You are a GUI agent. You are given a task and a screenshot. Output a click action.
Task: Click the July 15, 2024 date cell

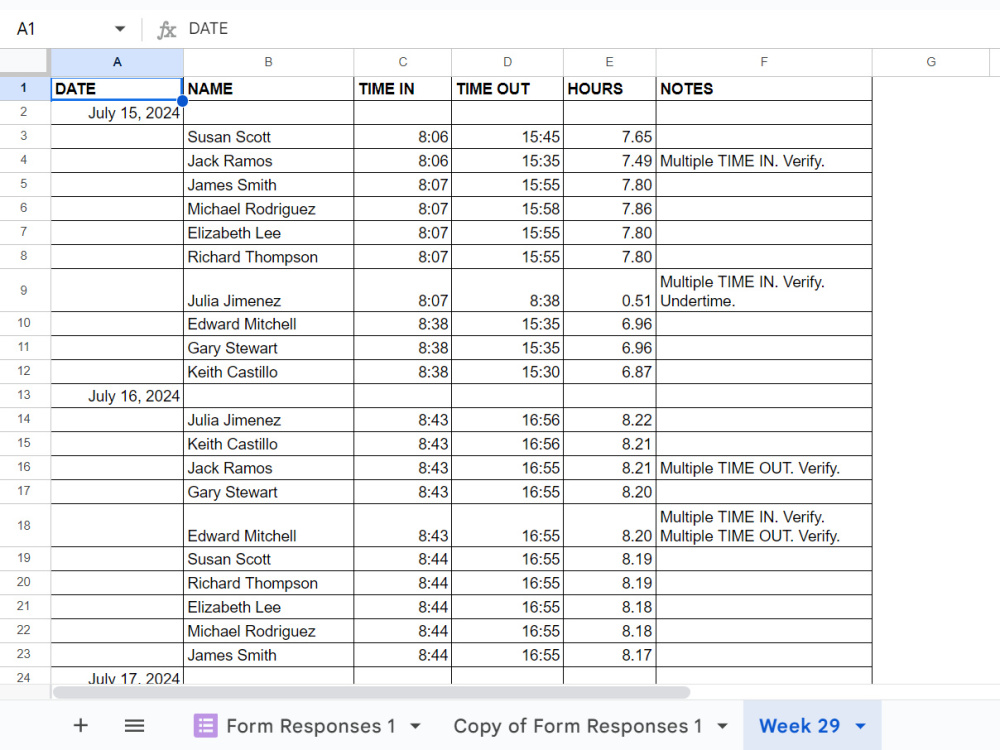click(117, 113)
